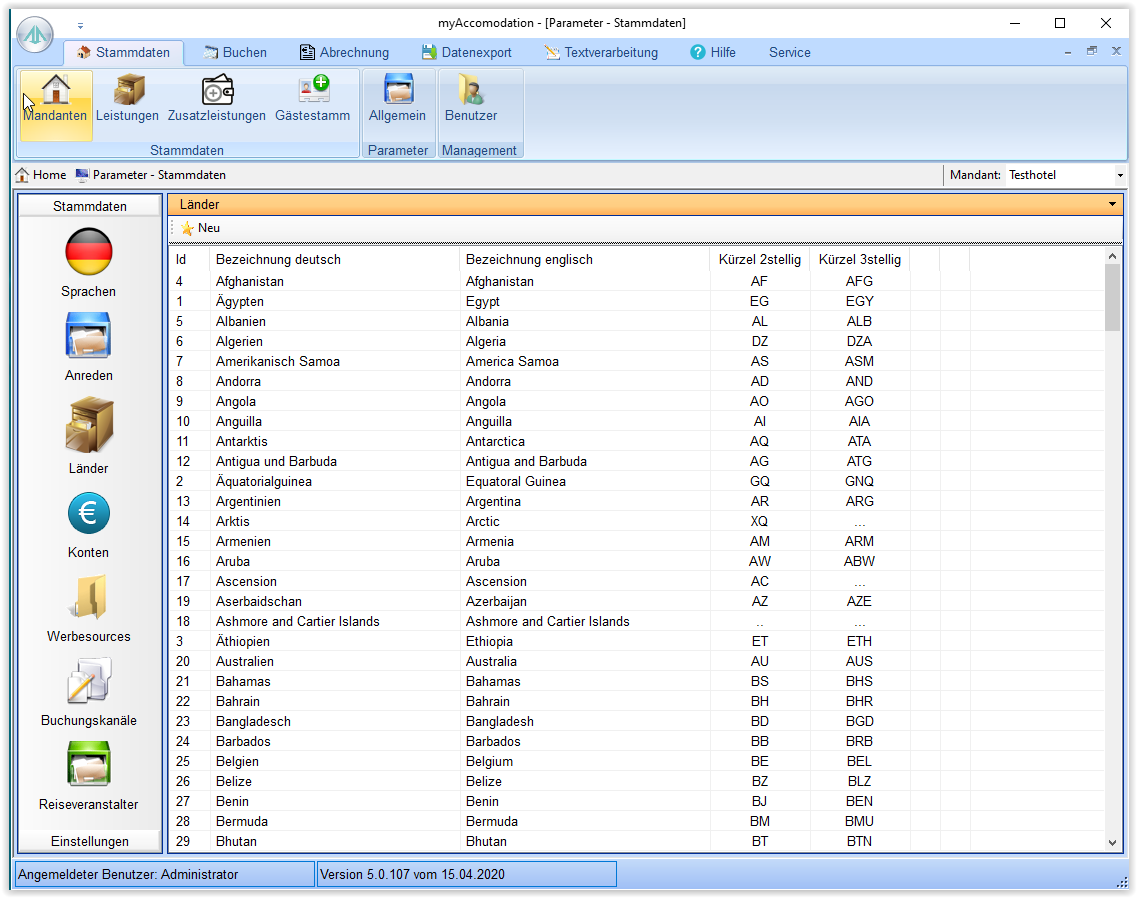Open Benutzer management icon
This screenshot has width=1137, height=898.
470,100
